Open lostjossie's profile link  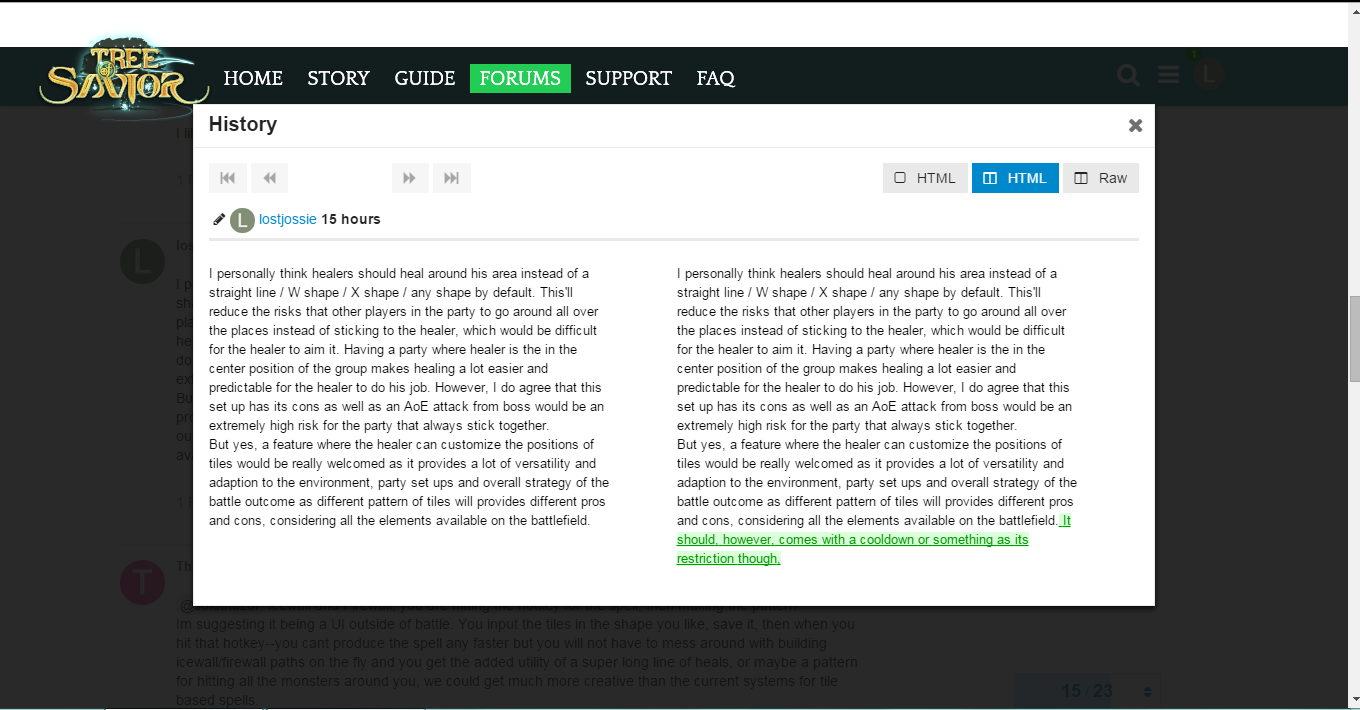pyautogui.click(x=287, y=219)
